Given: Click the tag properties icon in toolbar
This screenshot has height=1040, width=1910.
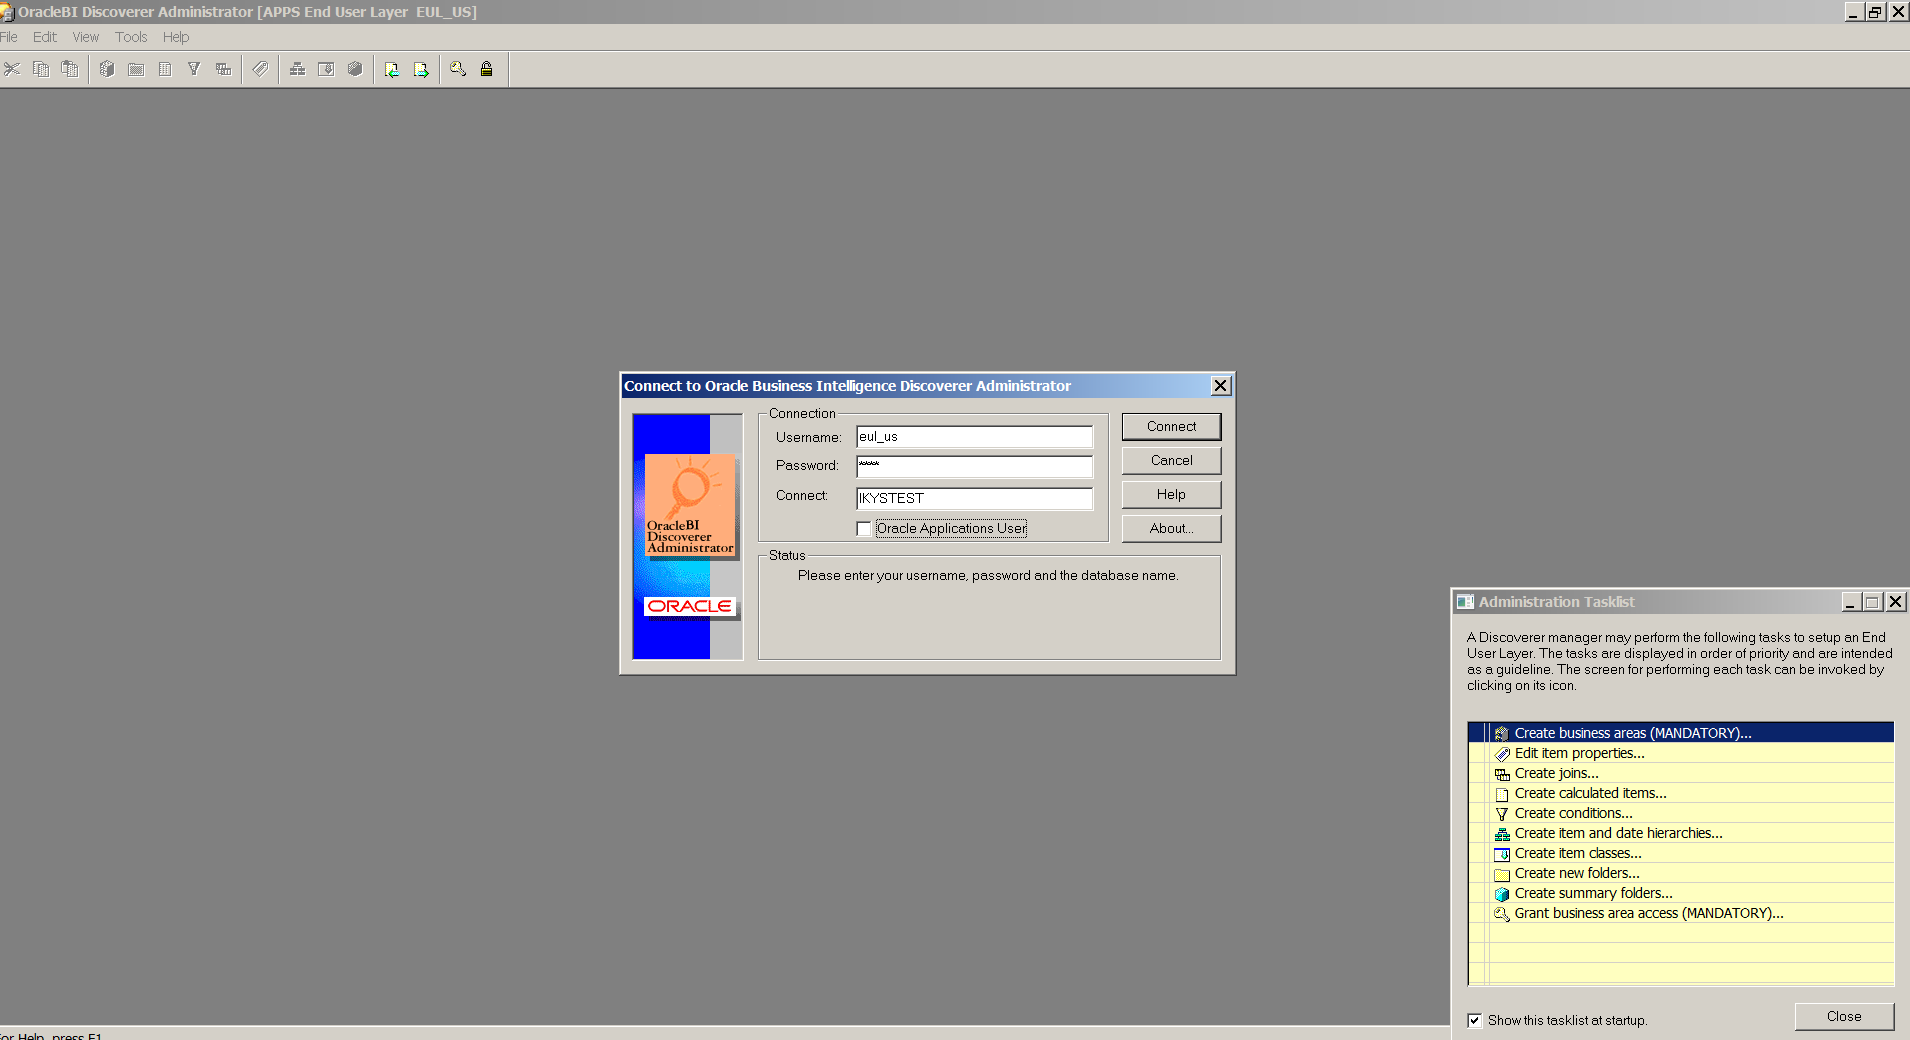Looking at the screenshot, I should 260,69.
